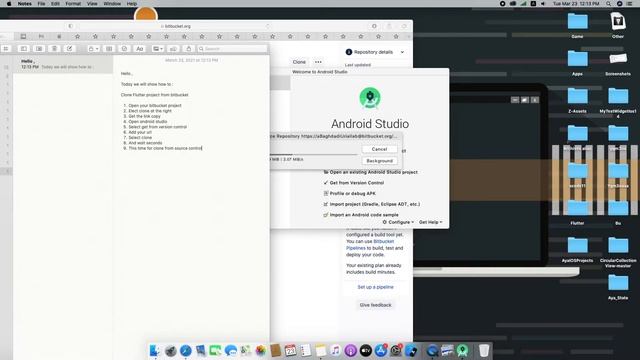Open the Notes menu in the menu bar
640x360 pixels.
(24, 4)
